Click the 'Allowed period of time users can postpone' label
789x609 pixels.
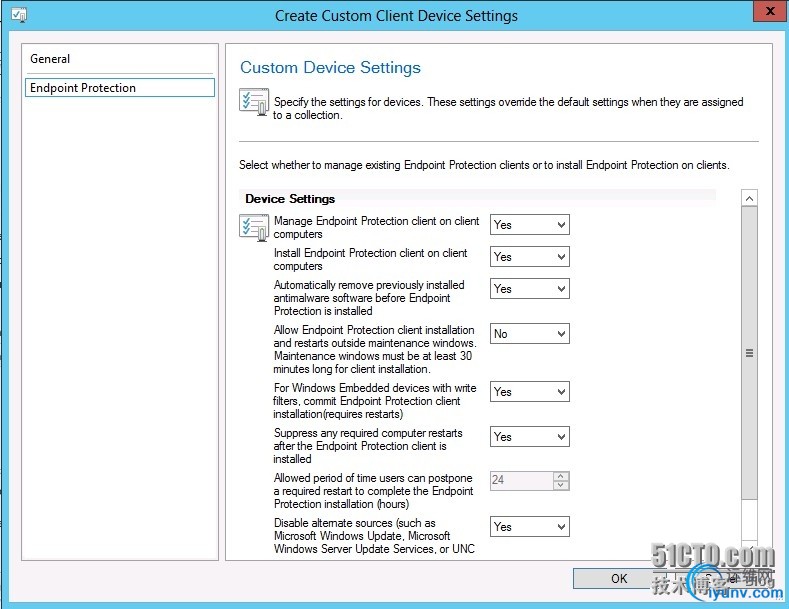pyautogui.click(x=373, y=491)
